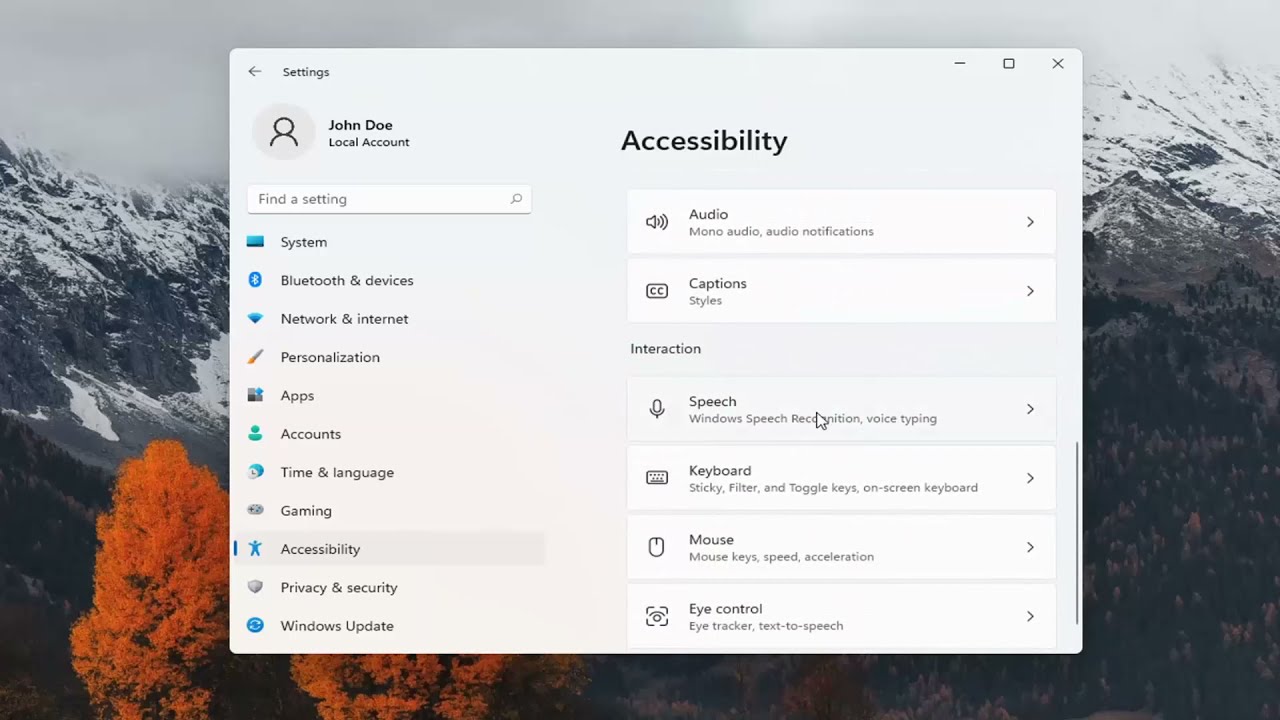Select Privacy & security
Screen dimensions: 1280x720
click(x=389, y=587)
